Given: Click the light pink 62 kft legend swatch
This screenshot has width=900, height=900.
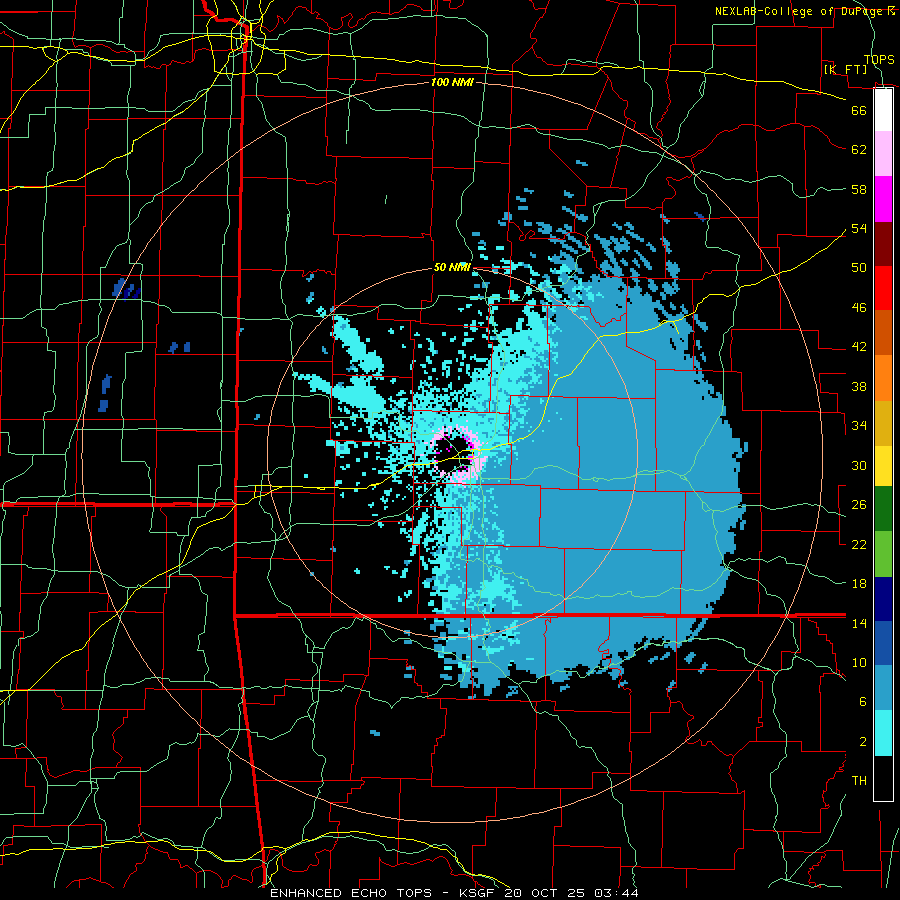Looking at the screenshot, I should (x=883, y=153).
